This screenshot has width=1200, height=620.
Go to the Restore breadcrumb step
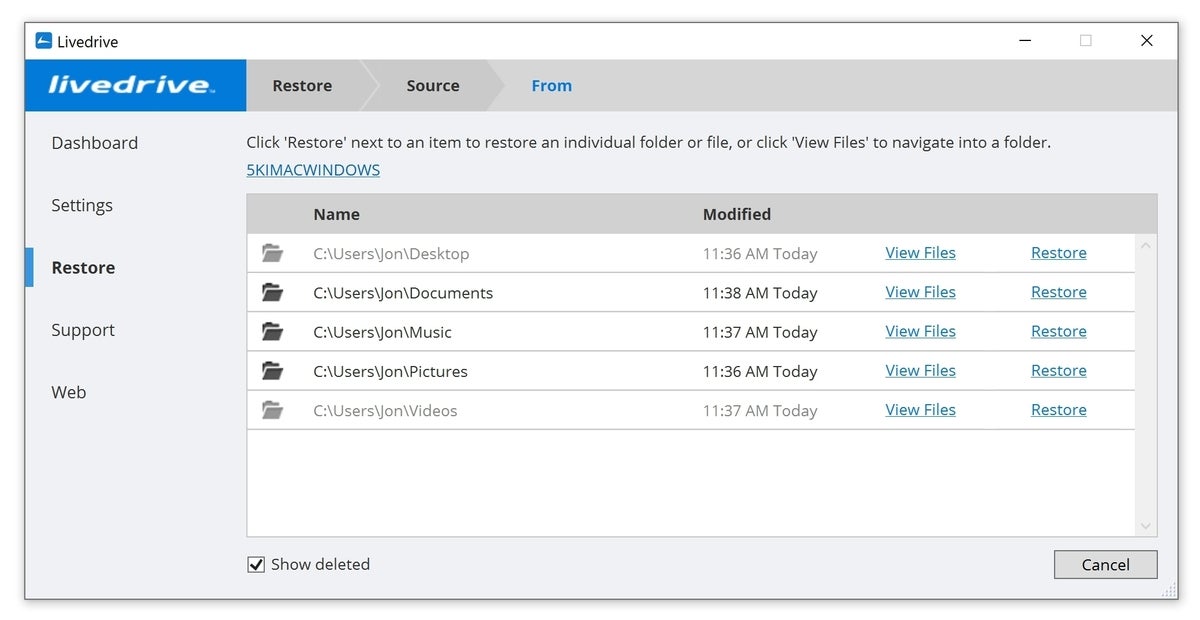(x=302, y=86)
